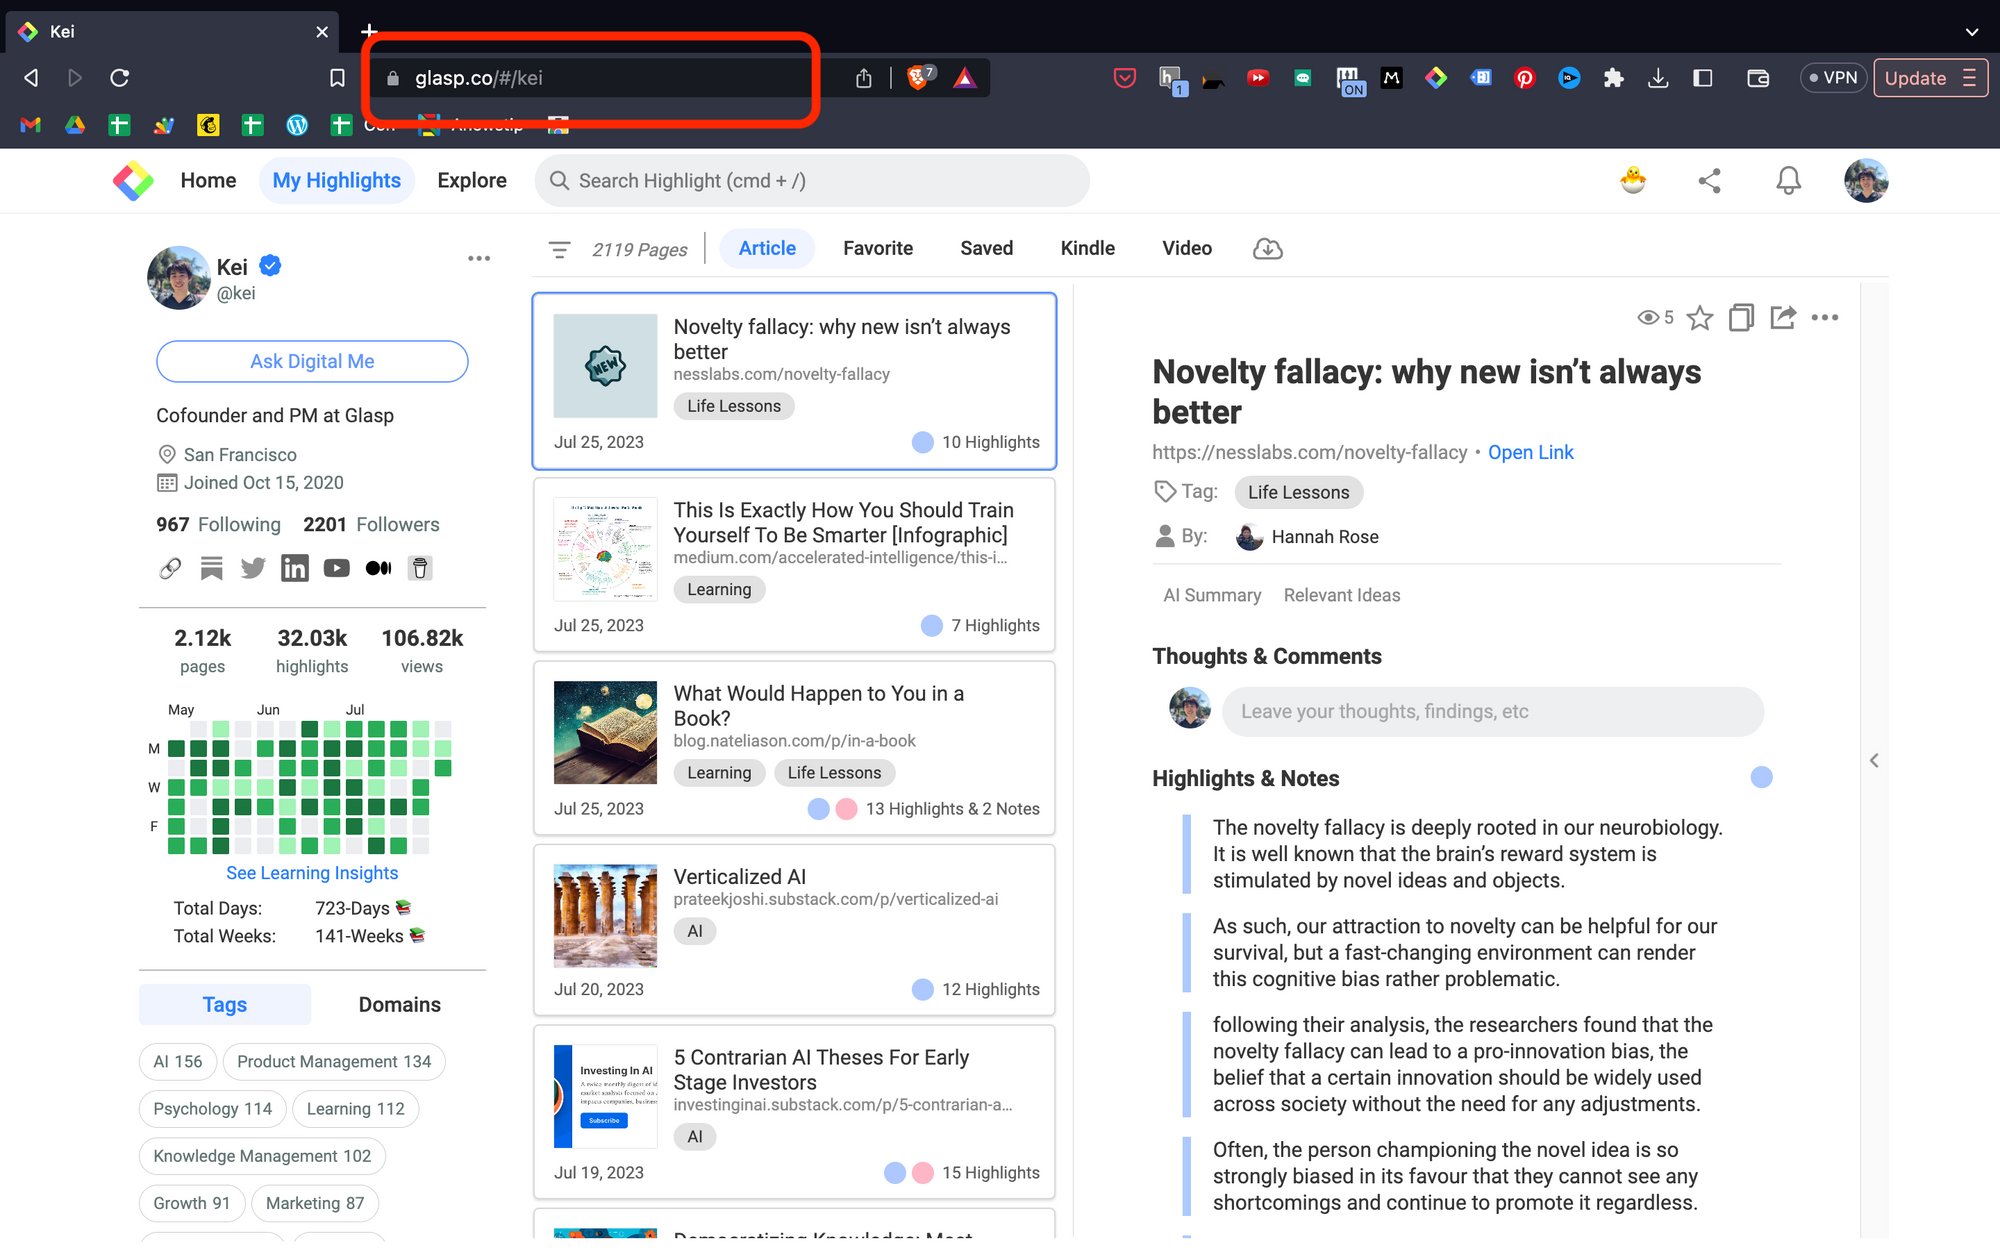Viewport: 2000px width, 1250px height.
Task: Open browser downloads icon
Action: (1658, 78)
